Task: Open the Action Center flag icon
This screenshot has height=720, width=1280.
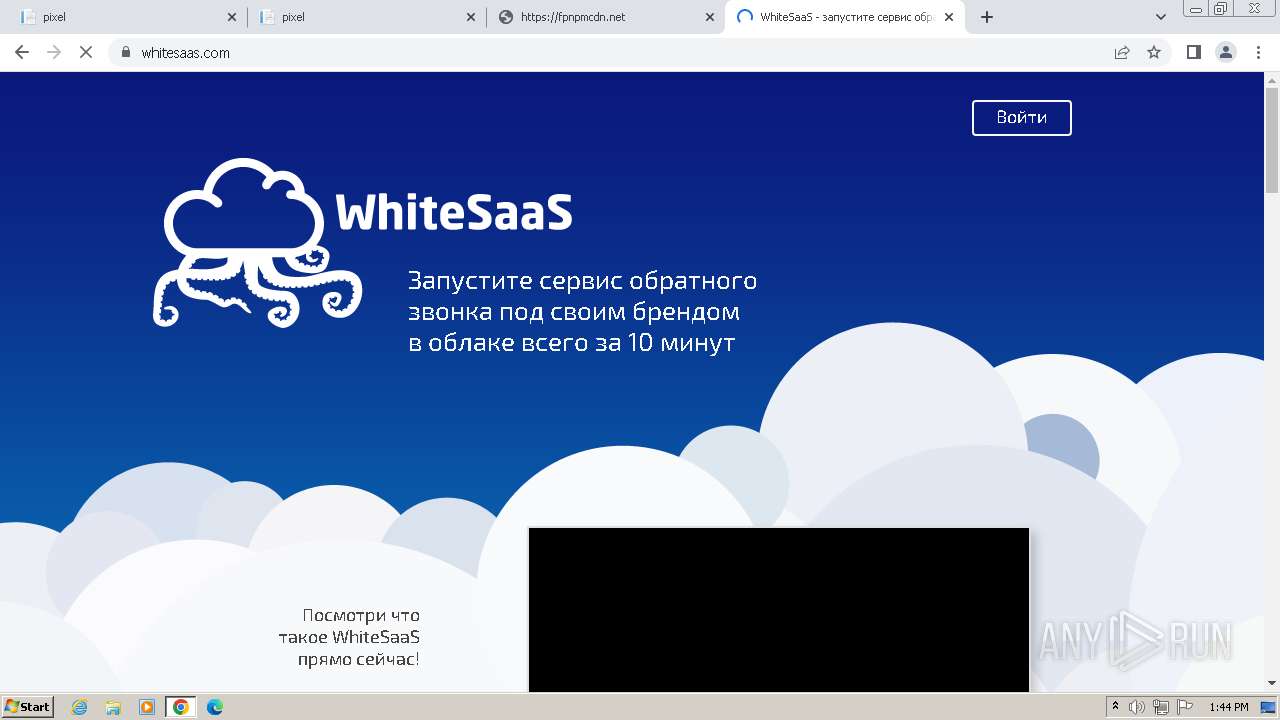Action: (1185, 707)
